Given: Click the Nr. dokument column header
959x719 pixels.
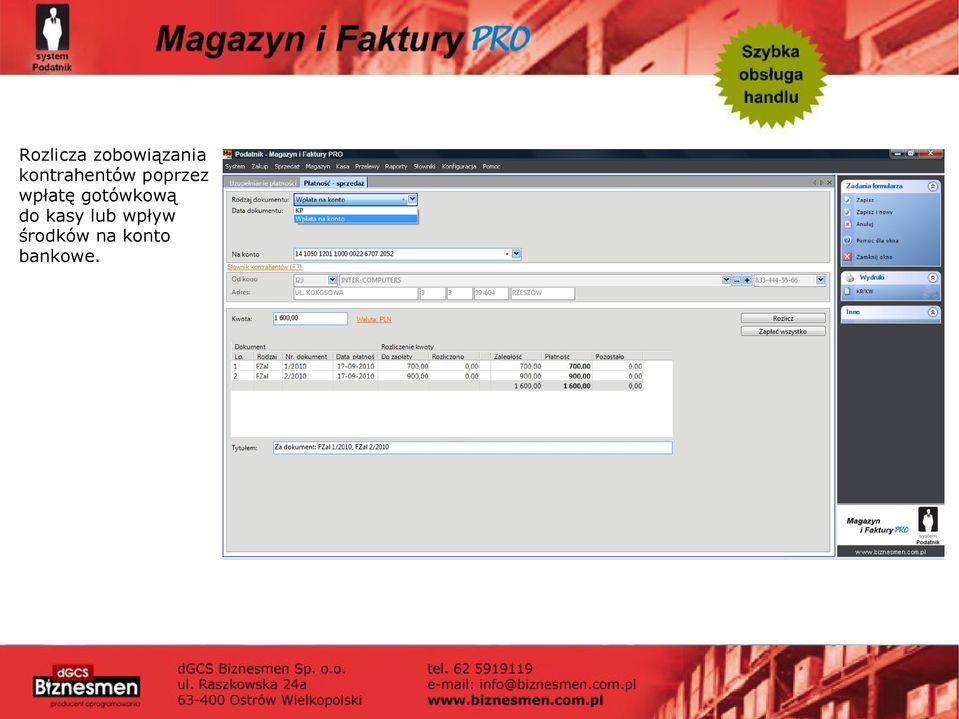Looking at the screenshot, I should (x=307, y=356).
